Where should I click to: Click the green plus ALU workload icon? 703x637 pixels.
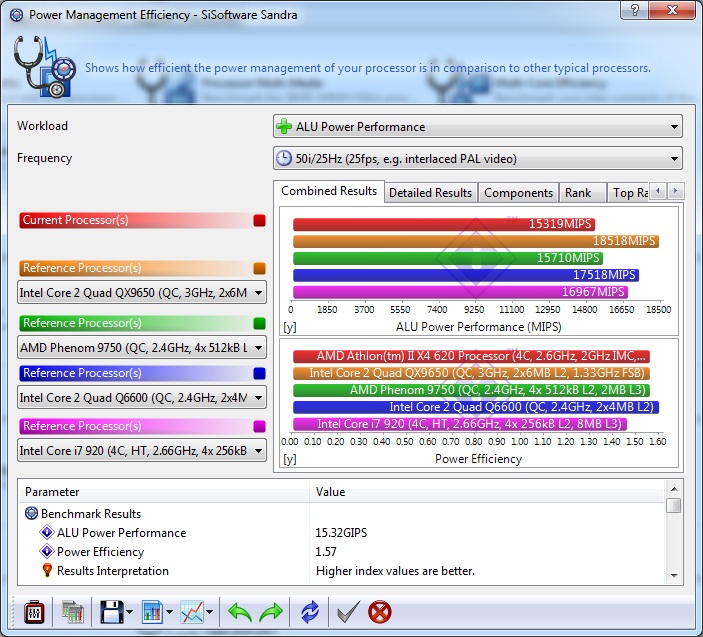pos(284,126)
